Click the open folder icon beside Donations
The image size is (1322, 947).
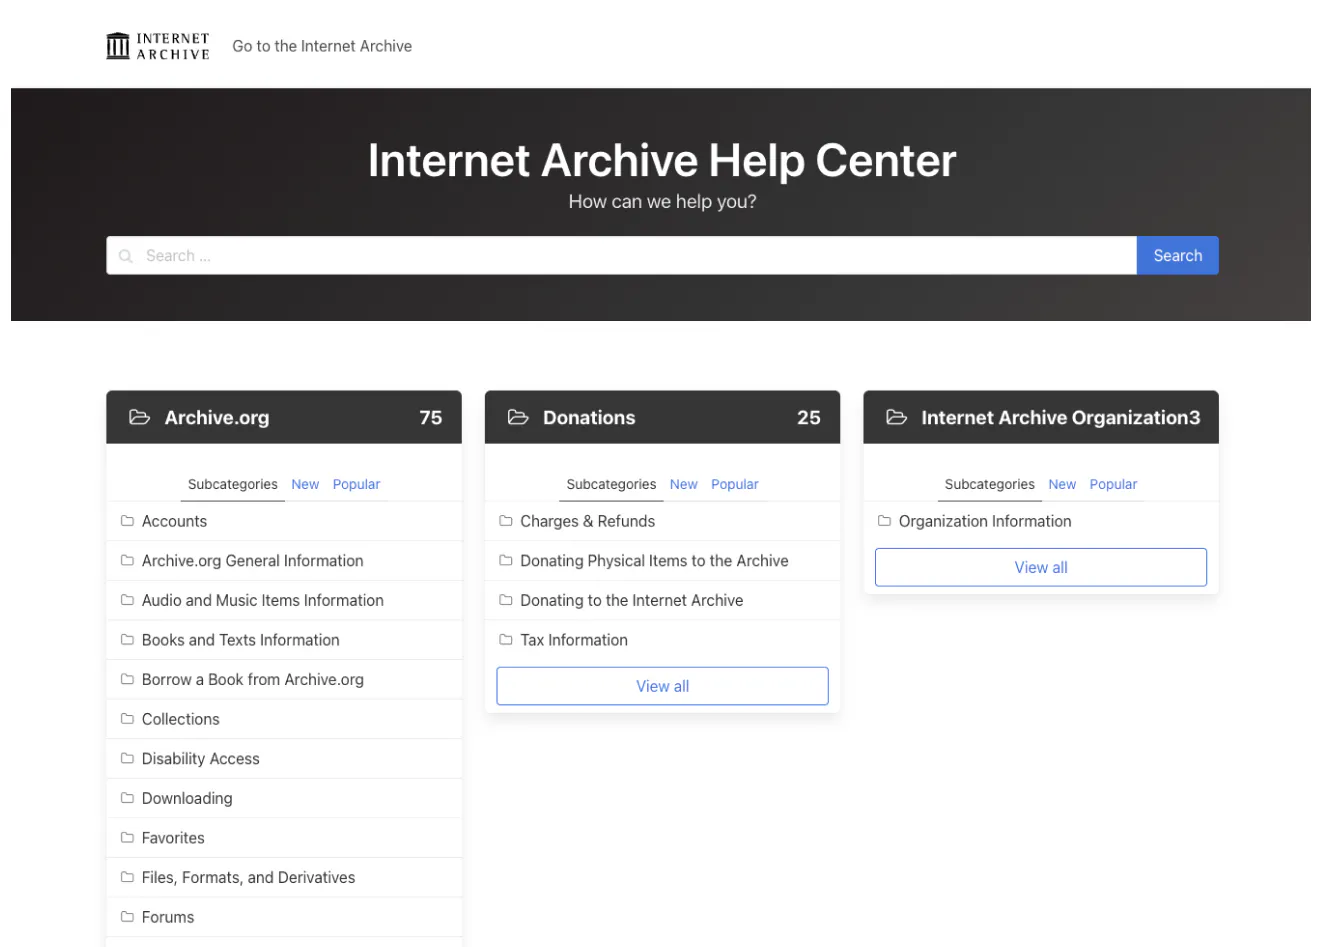(x=518, y=417)
